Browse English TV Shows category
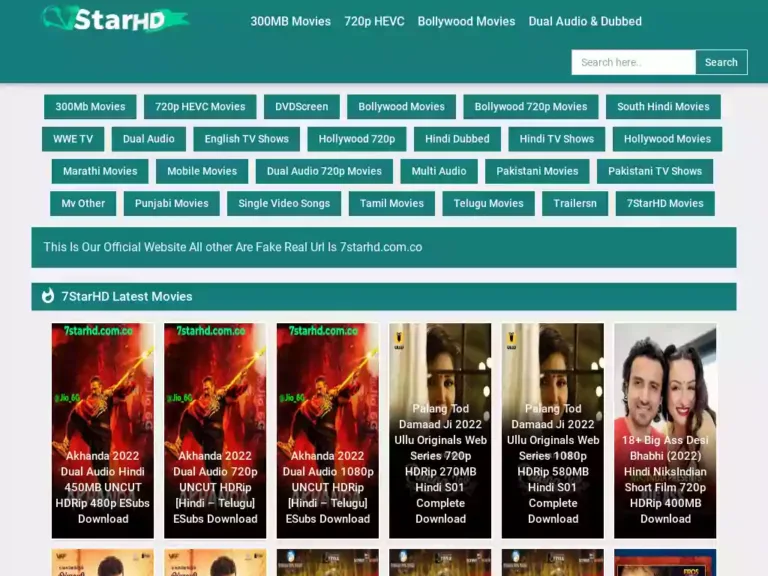This screenshot has width=768, height=576. tap(246, 139)
